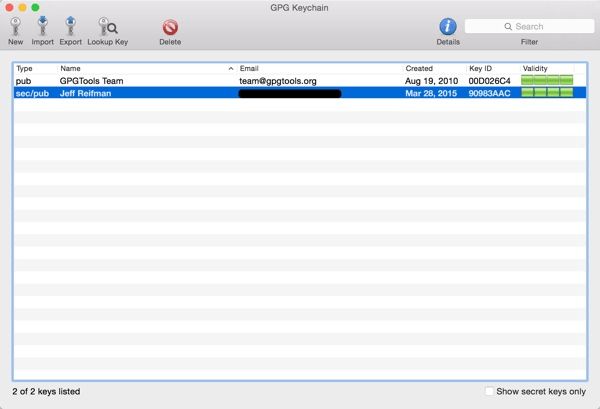The width and height of the screenshot is (600, 409).
Task: Open the Lookup Key tool
Action: 108,27
